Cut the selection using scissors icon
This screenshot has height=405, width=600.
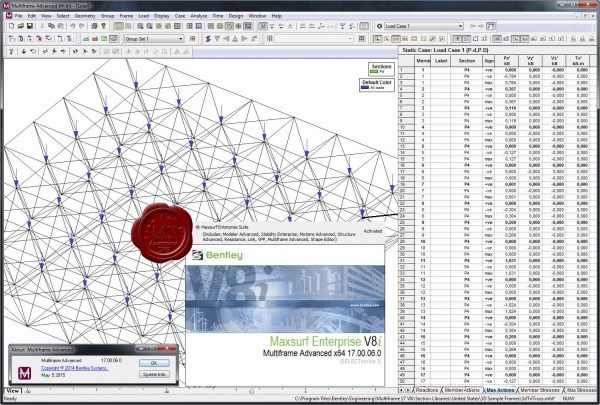[42, 26]
